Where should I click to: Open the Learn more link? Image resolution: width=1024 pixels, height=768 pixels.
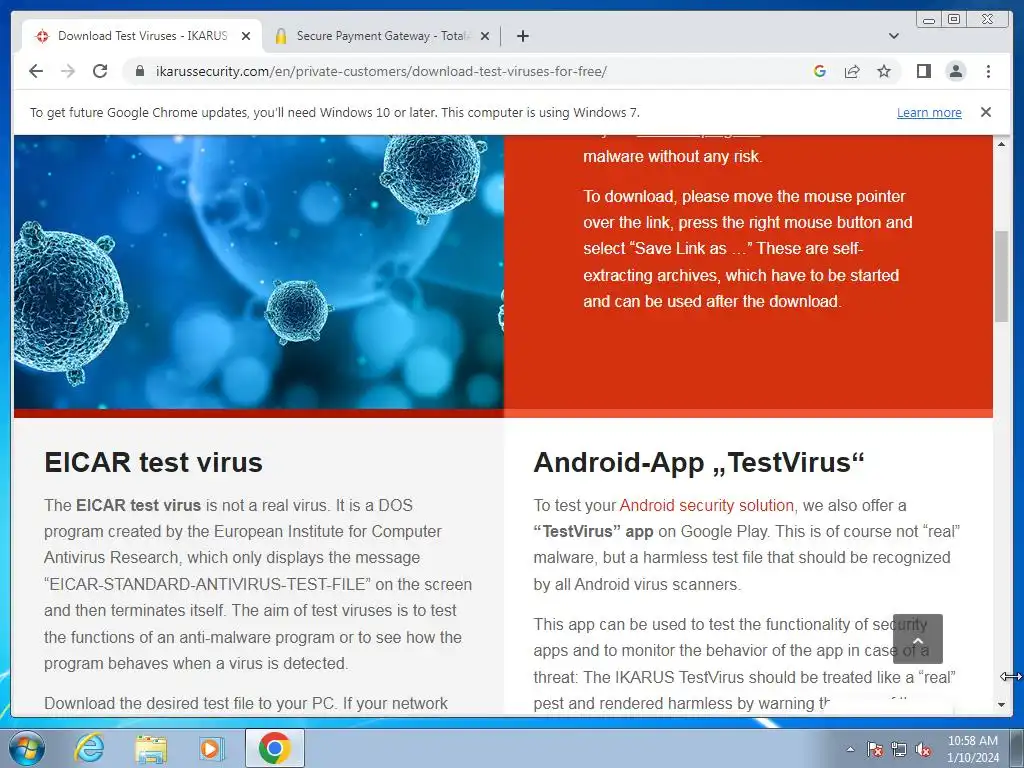coord(929,112)
